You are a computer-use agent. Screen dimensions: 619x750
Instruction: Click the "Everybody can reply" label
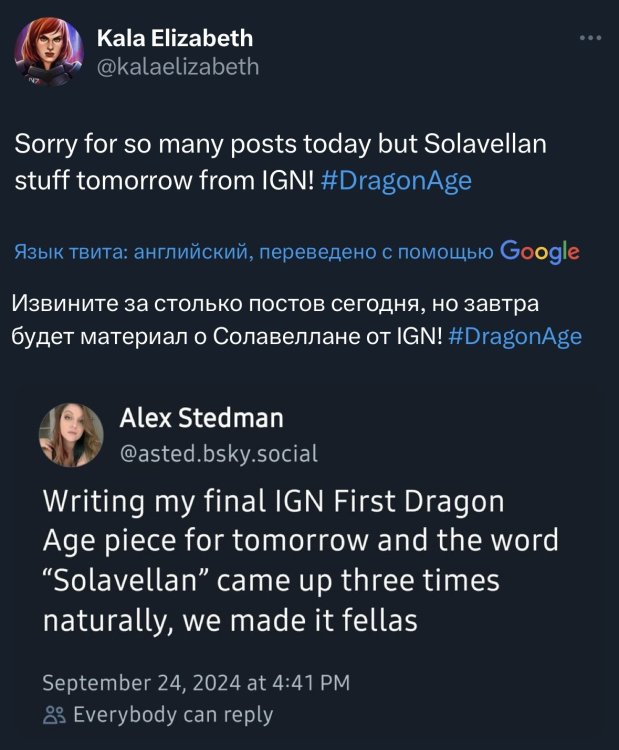pyautogui.click(x=173, y=715)
